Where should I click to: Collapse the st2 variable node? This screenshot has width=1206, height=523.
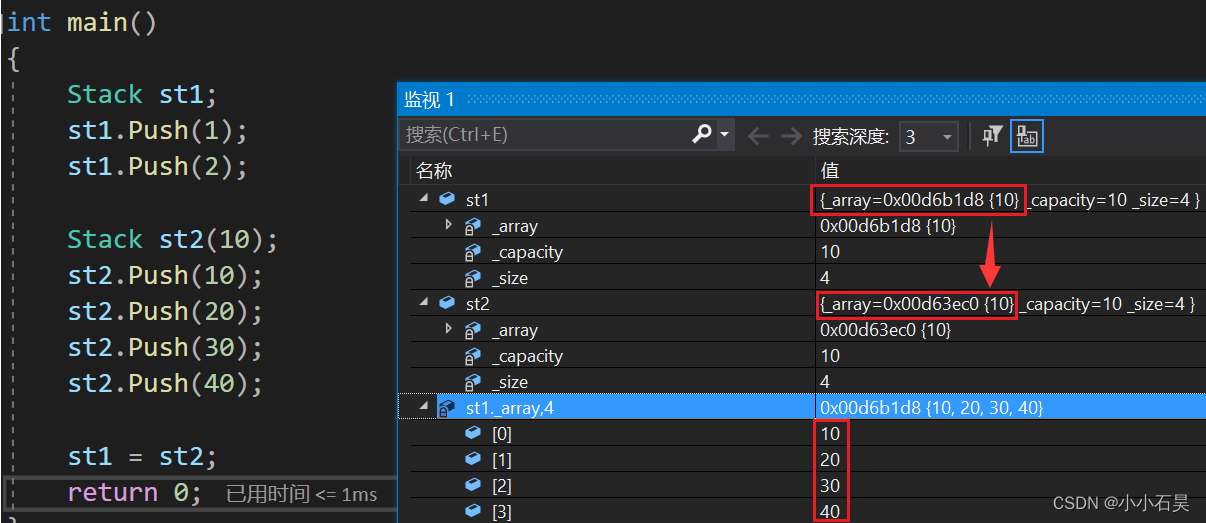(x=424, y=303)
